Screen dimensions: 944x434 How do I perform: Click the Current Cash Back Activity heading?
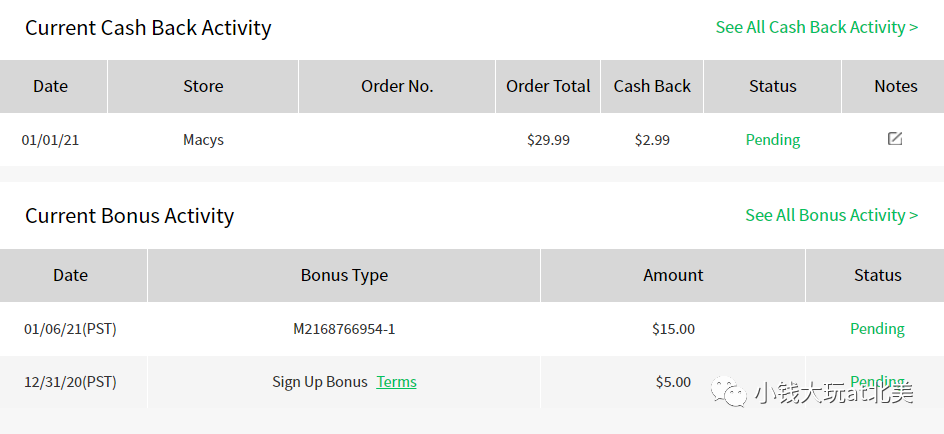pyautogui.click(x=148, y=28)
